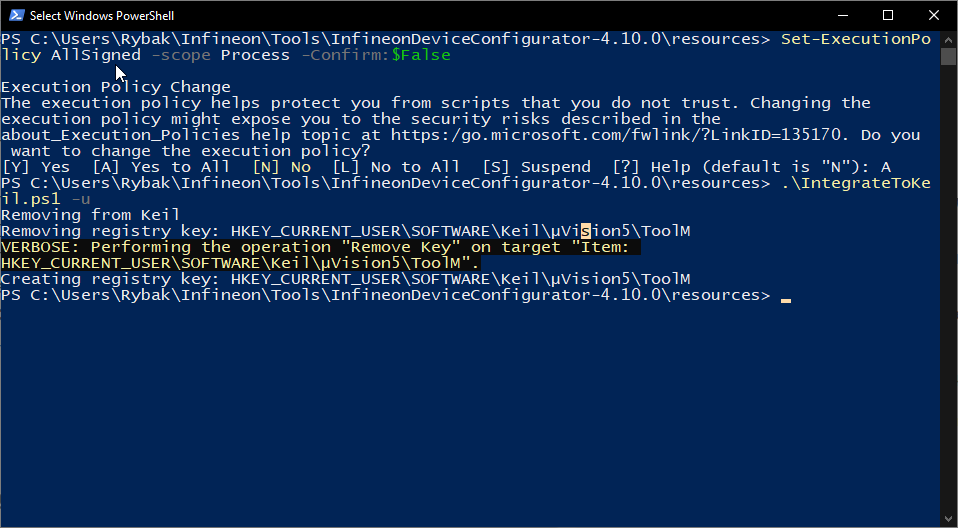958x528 pixels.
Task: Click the "Select Windows PowerShell" title text
Action: point(102,16)
